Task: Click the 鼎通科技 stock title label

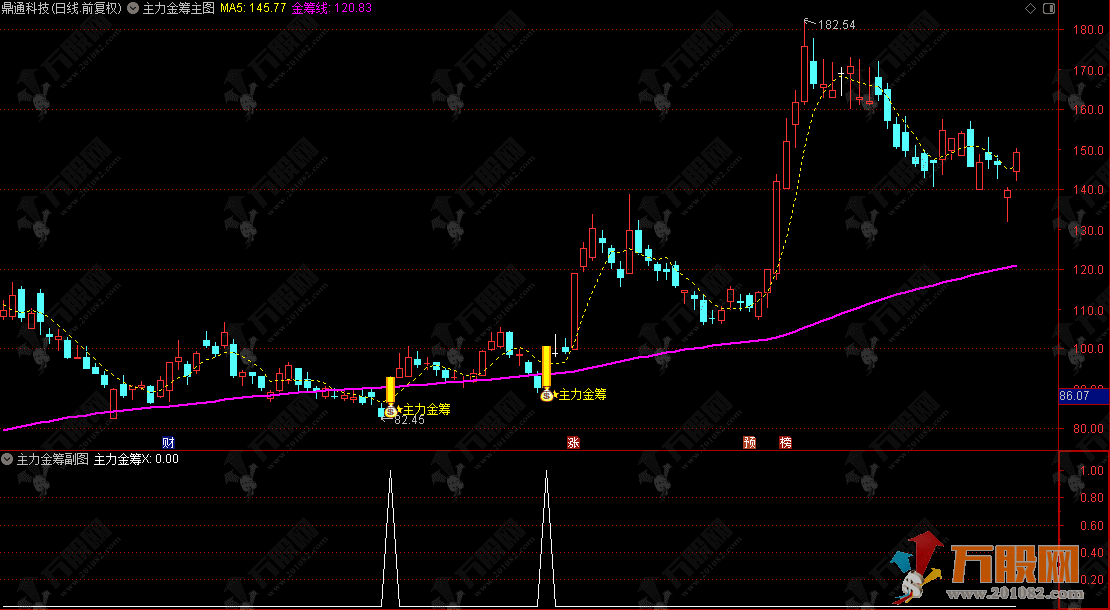Action: pos(28,8)
